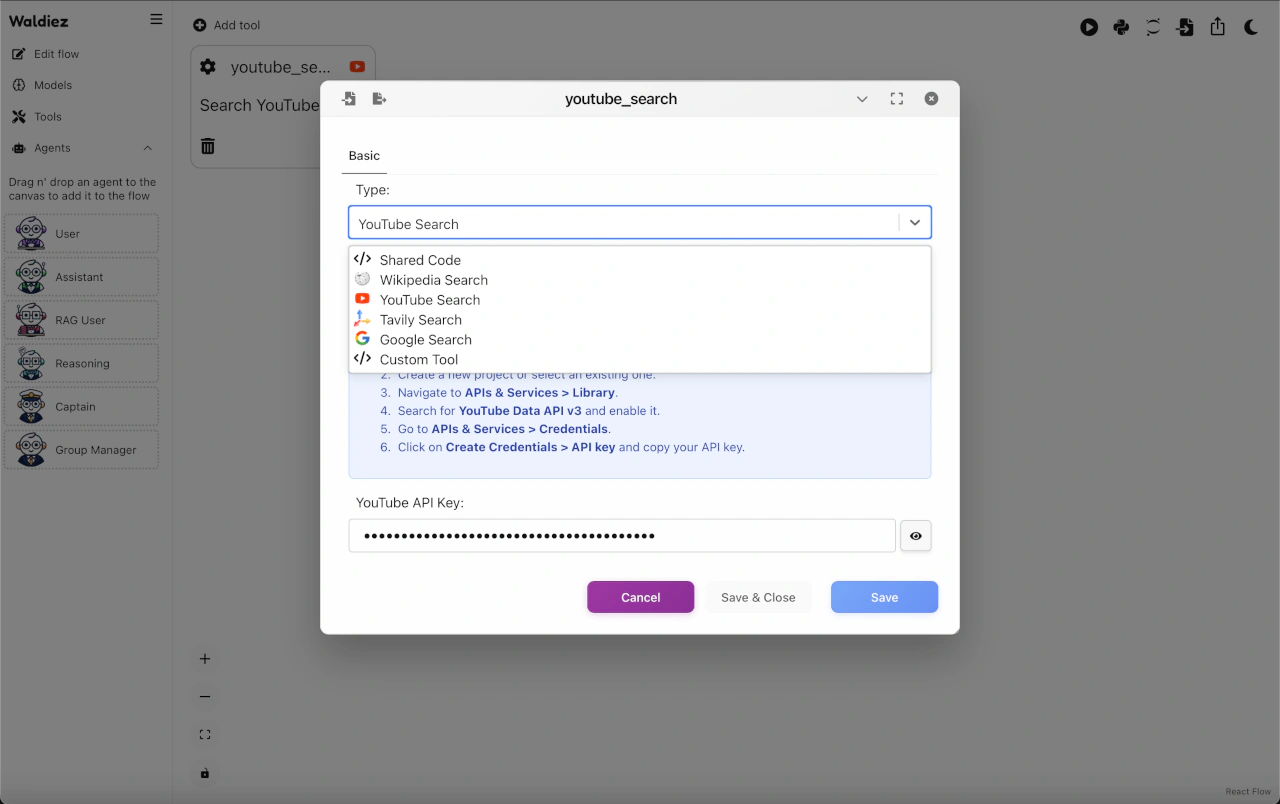Click the import tool icon in dialog header
This screenshot has height=804, width=1280.
[x=349, y=99]
